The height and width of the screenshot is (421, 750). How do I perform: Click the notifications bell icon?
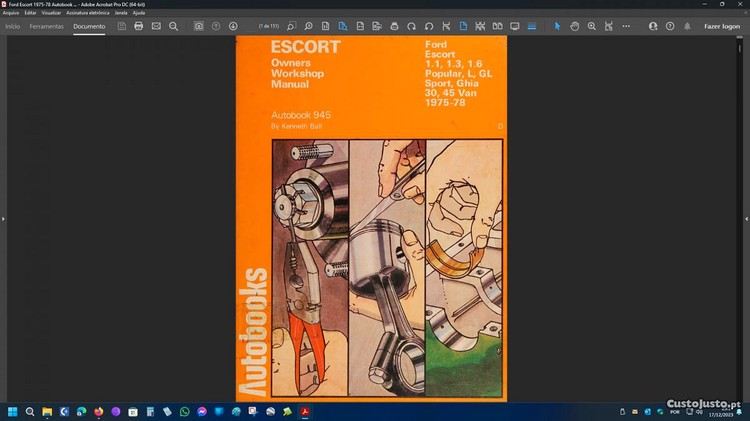pyautogui.click(x=687, y=26)
